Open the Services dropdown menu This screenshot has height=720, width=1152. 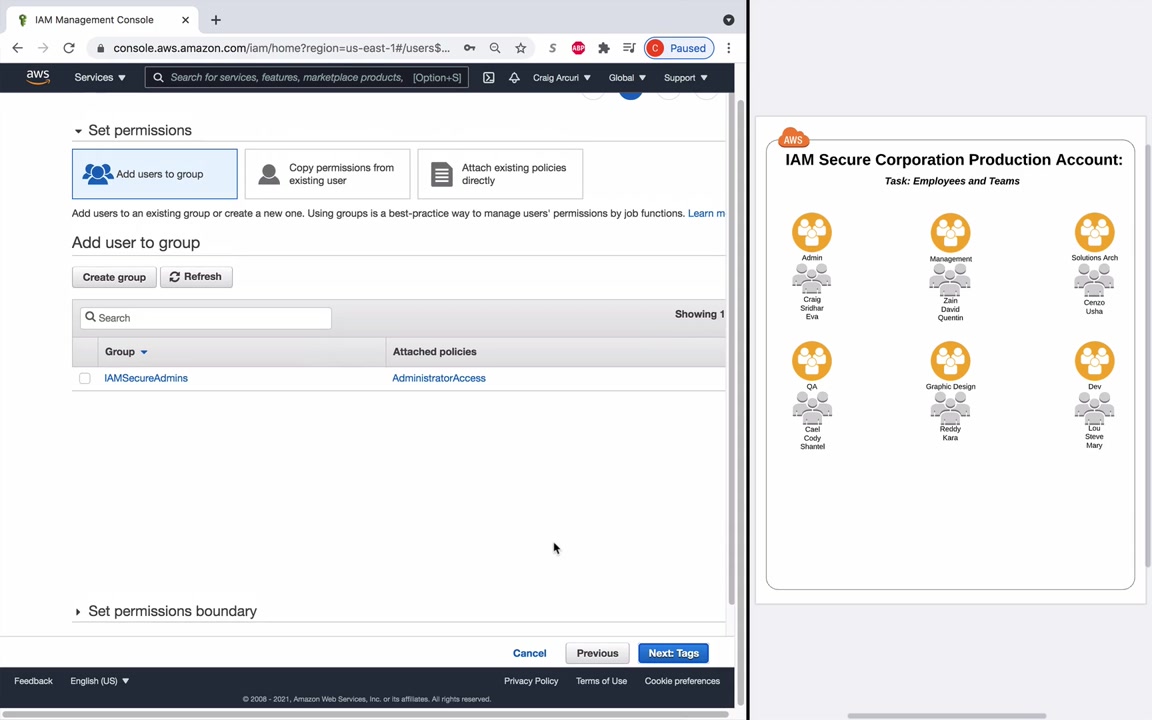coord(100,77)
